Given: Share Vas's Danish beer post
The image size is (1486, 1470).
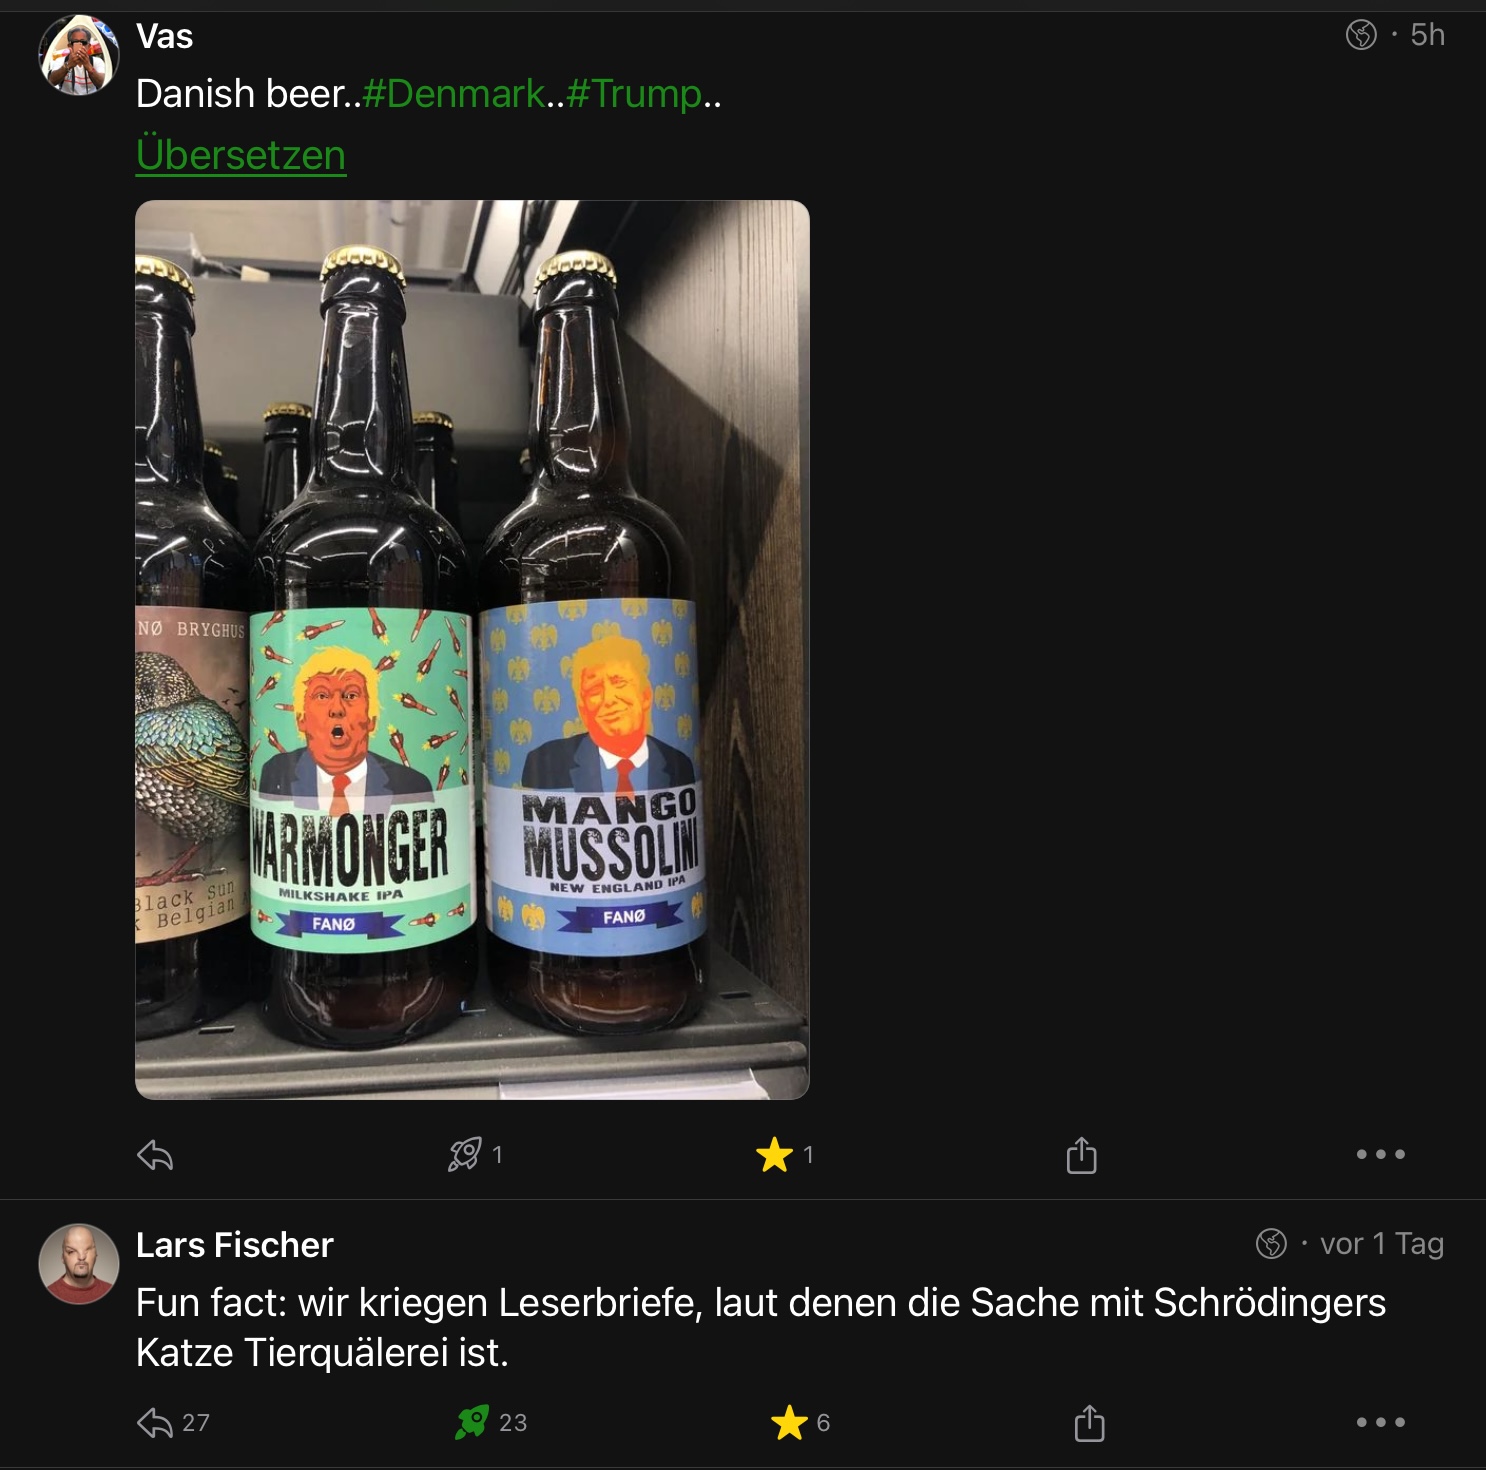Looking at the screenshot, I should tap(1081, 1155).
